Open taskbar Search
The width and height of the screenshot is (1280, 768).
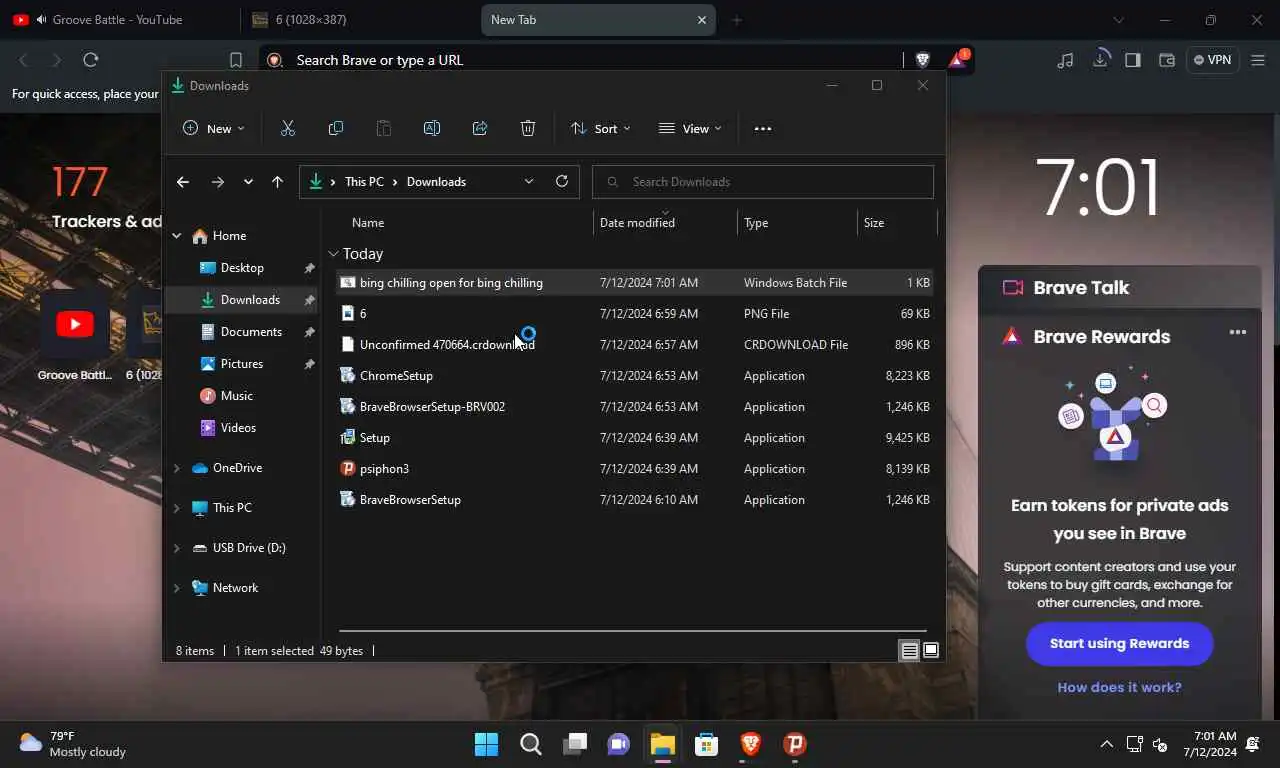[x=531, y=744]
